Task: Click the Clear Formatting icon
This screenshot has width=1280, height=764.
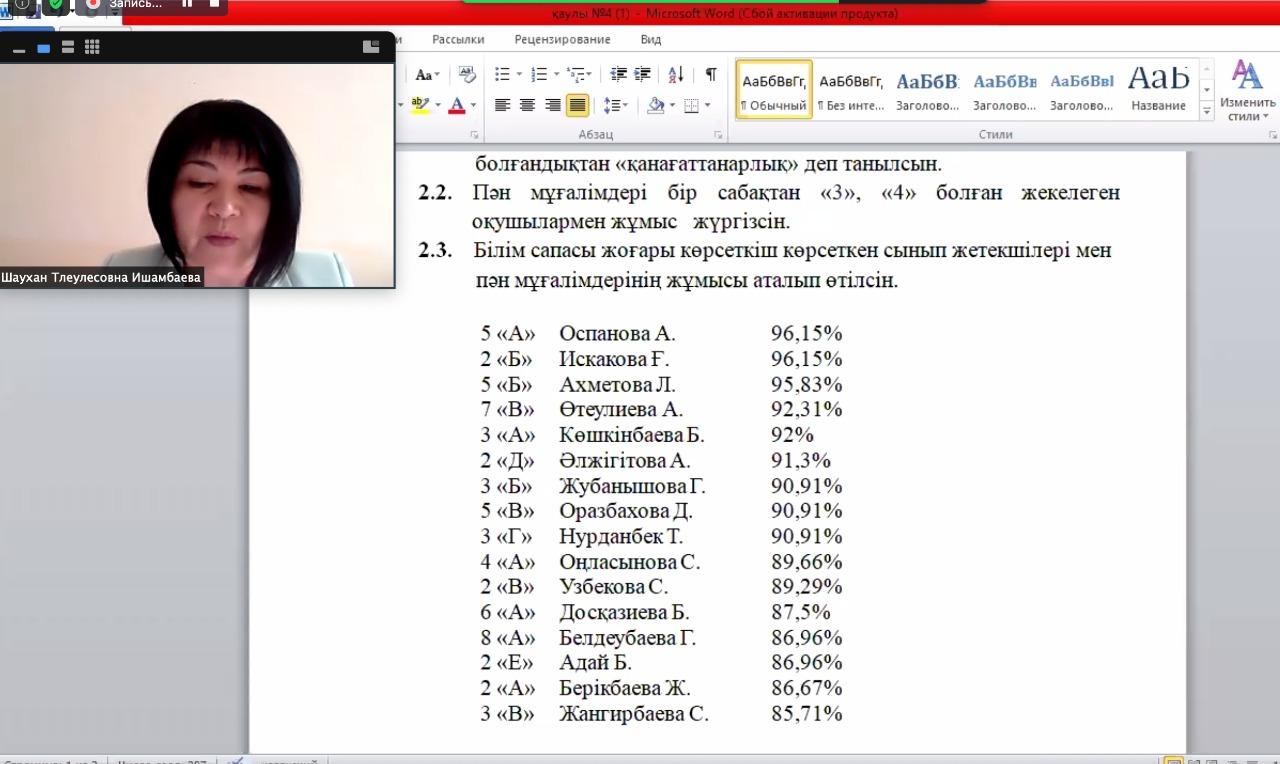Action: [x=467, y=75]
